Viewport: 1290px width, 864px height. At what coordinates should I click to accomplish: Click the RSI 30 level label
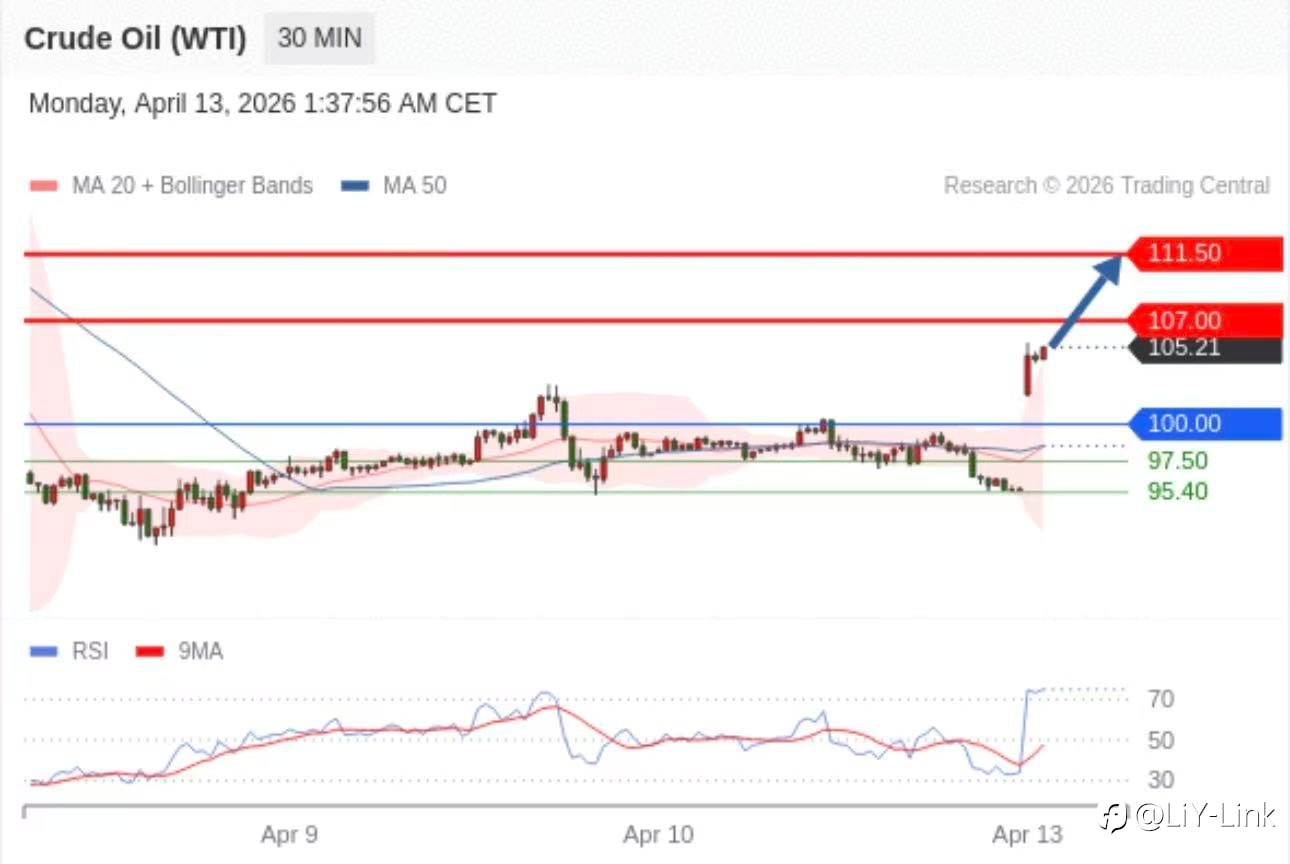1161,779
